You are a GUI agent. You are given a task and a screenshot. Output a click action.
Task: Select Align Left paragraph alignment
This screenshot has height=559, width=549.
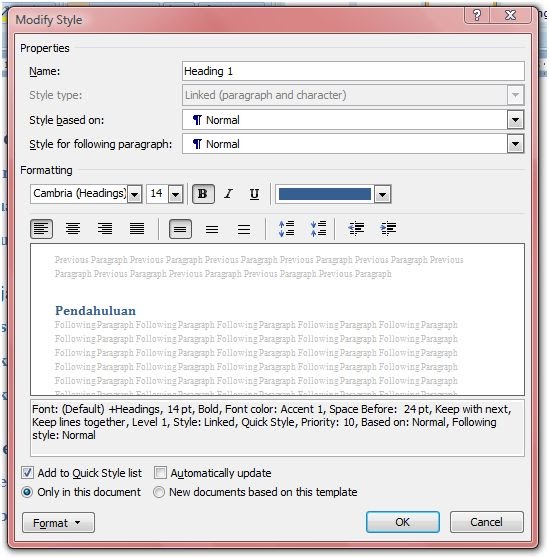[x=42, y=229]
